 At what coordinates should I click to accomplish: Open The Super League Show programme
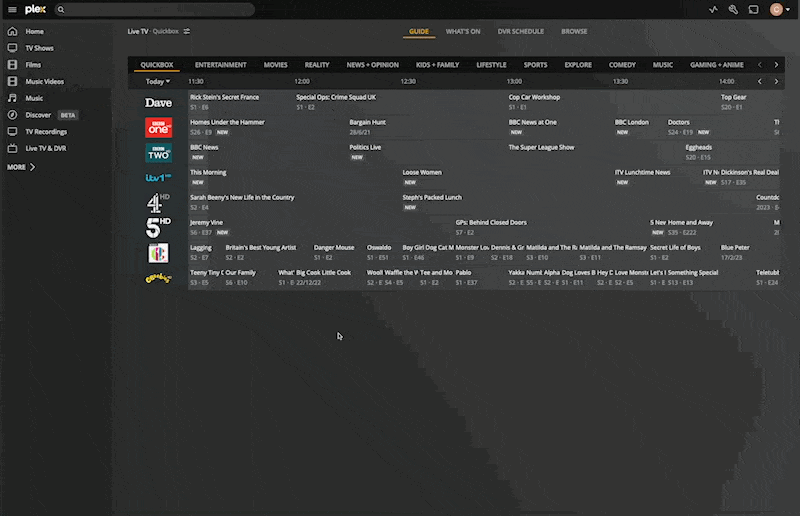[595, 152]
